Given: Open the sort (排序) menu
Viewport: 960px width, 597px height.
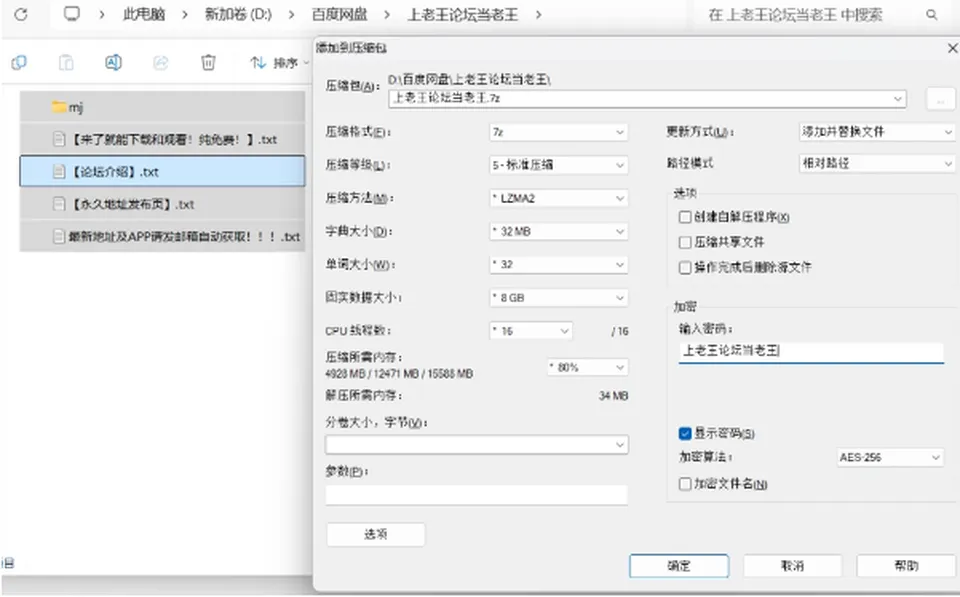Looking at the screenshot, I should 279,62.
